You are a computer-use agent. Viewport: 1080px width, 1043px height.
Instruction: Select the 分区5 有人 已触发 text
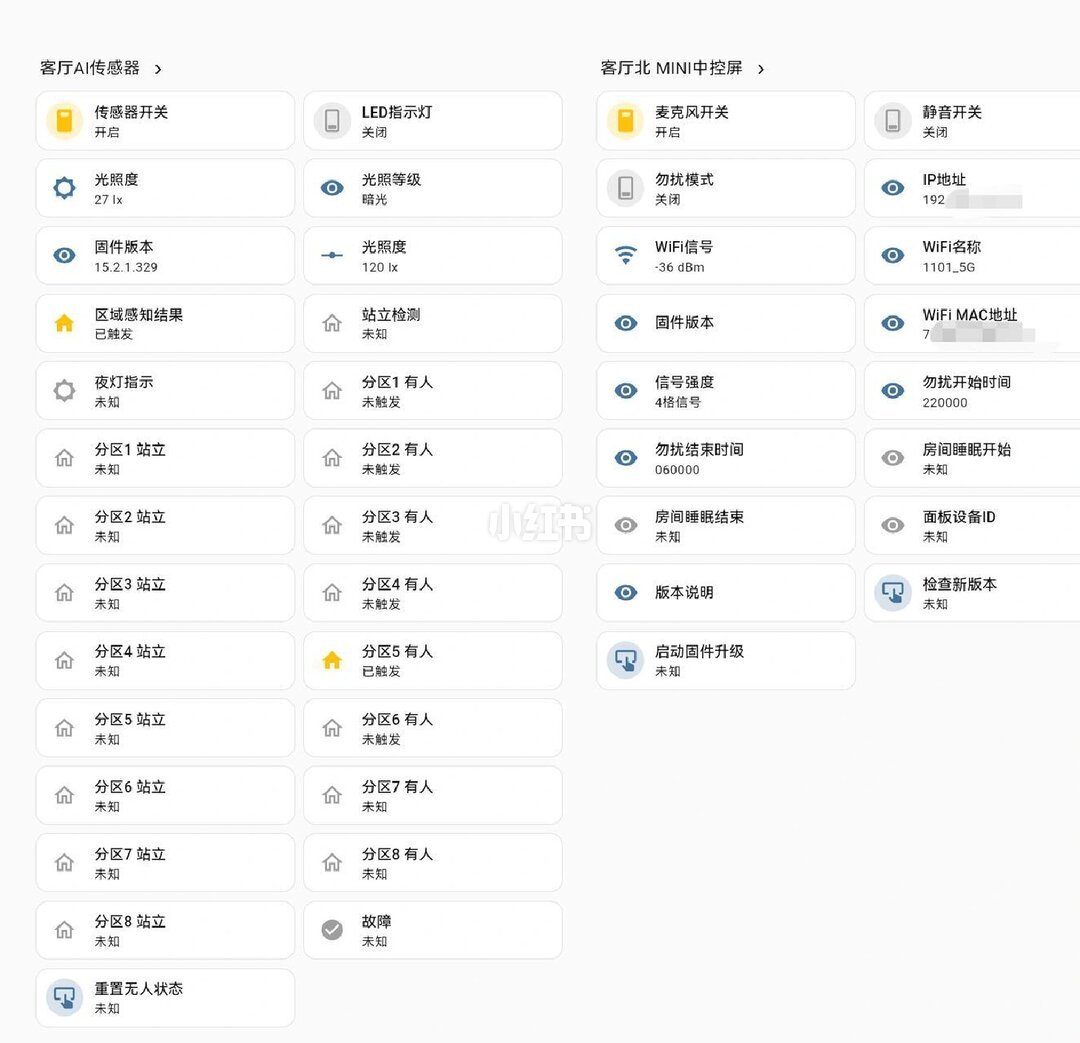(x=397, y=661)
